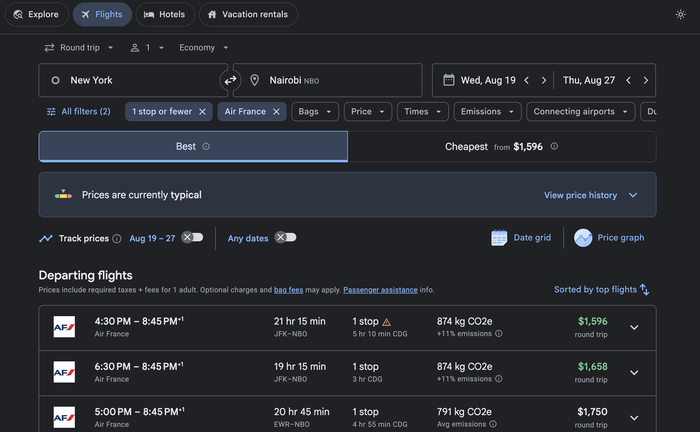Toggle price tracking for Aug 19 – 27
The height and width of the screenshot is (432, 700).
(x=192, y=237)
